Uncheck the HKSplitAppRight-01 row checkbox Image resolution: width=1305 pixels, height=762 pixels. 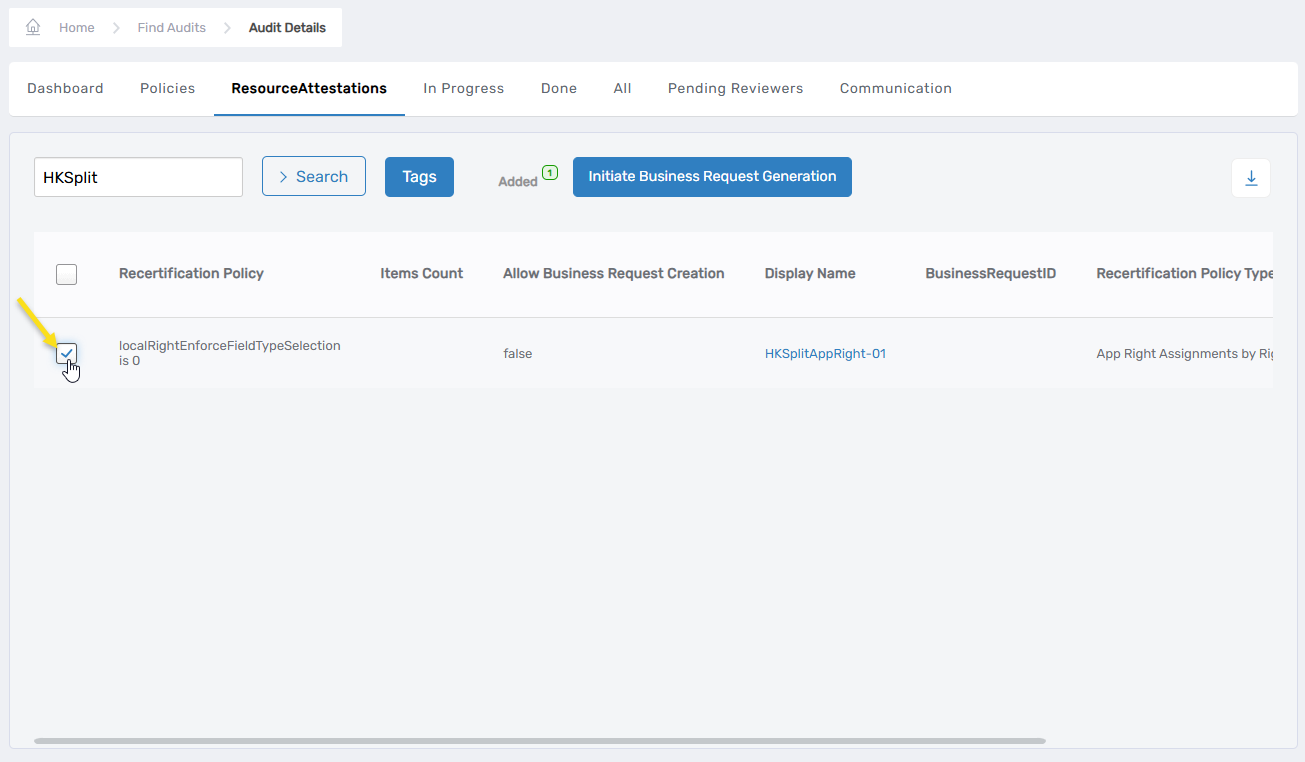point(66,353)
